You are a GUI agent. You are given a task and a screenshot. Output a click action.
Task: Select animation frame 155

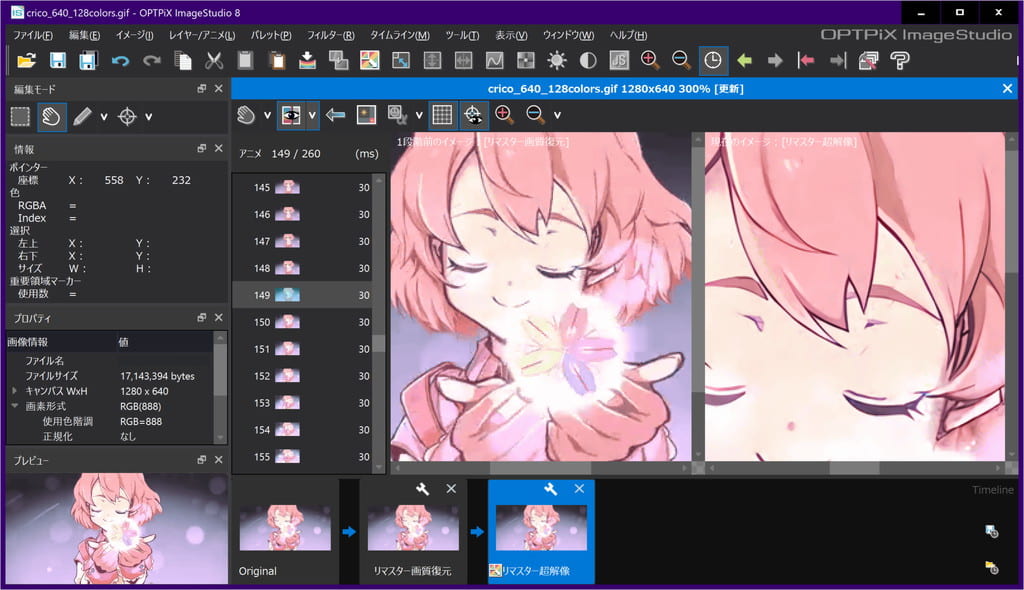(x=302, y=457)
